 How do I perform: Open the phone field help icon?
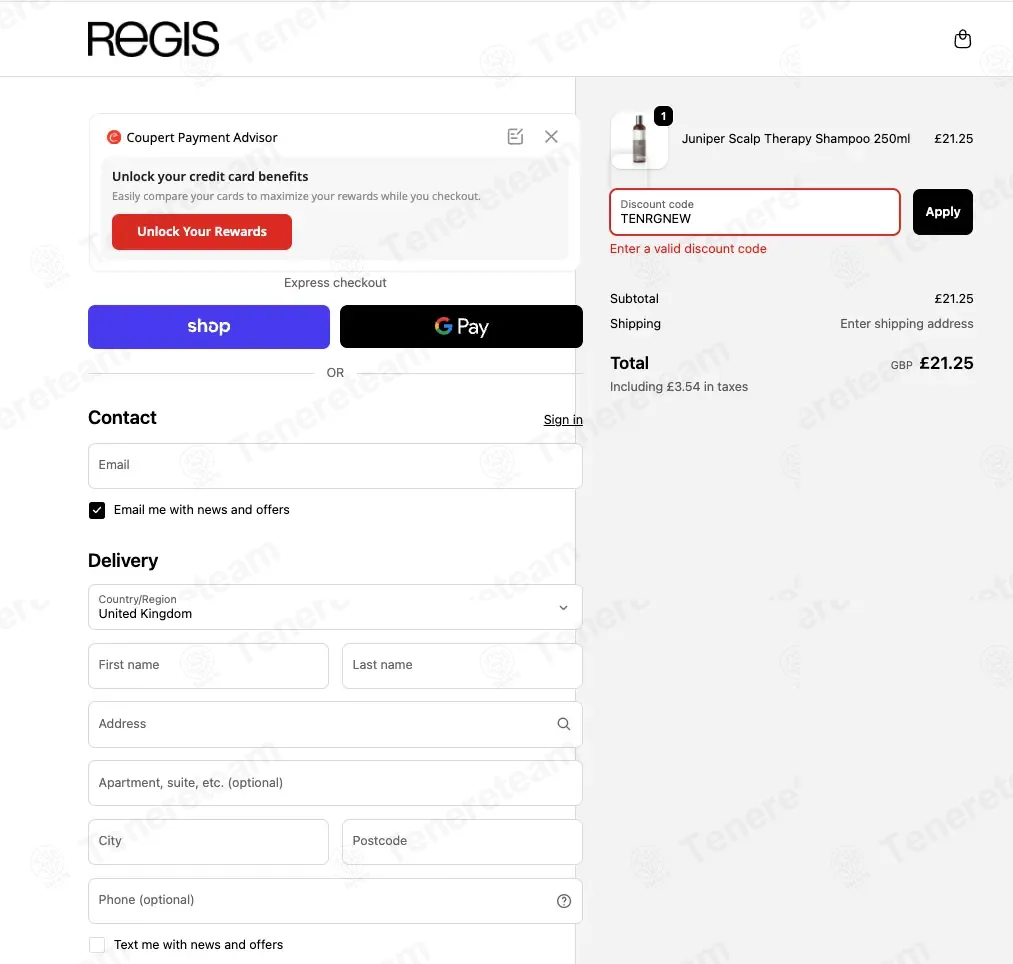(x=563, y=901)
